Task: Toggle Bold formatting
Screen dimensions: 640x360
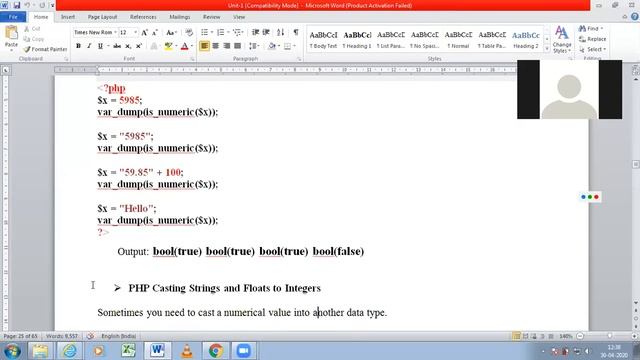Action: pyautogui.click(x=78, y=46)
